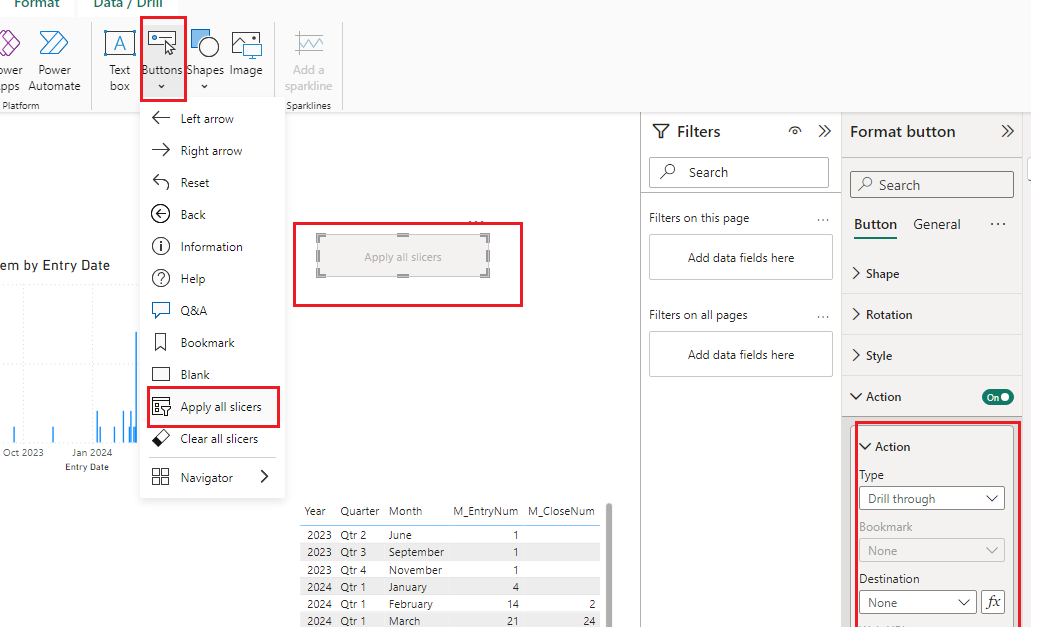Open the Bookmark None dropdown

tap(931, 550)
